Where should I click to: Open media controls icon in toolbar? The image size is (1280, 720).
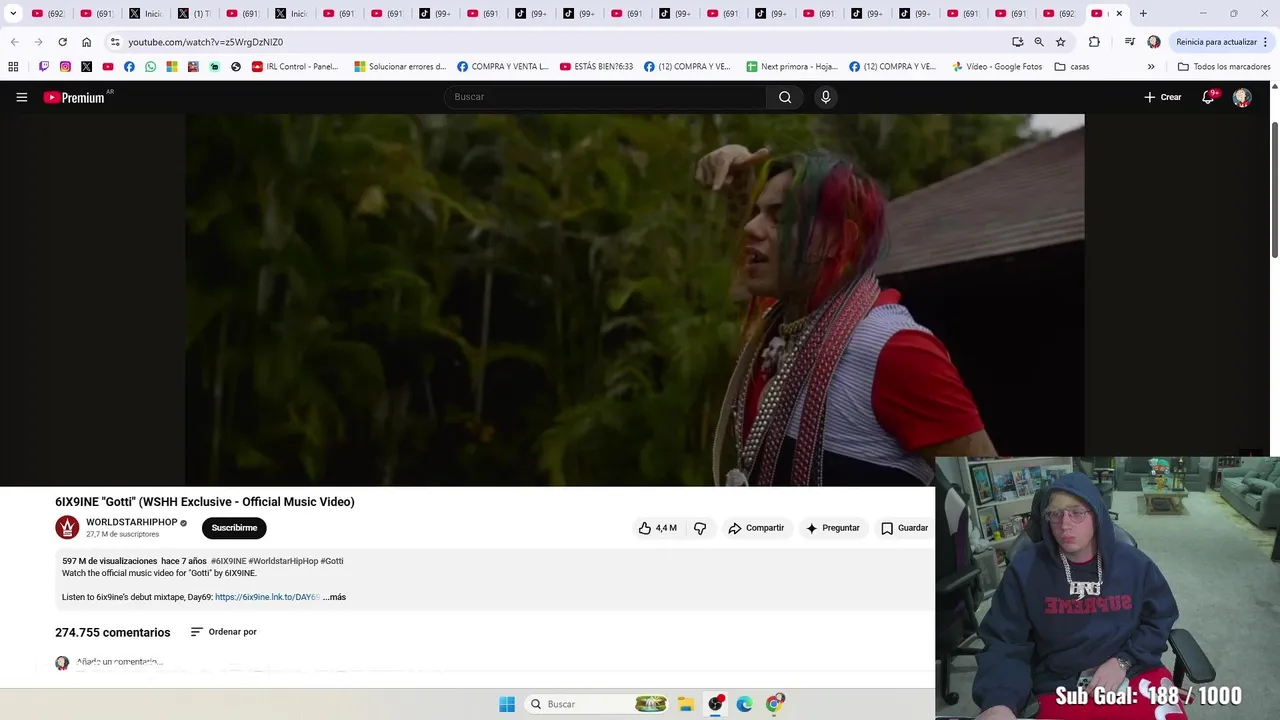tap(1129, 42)
